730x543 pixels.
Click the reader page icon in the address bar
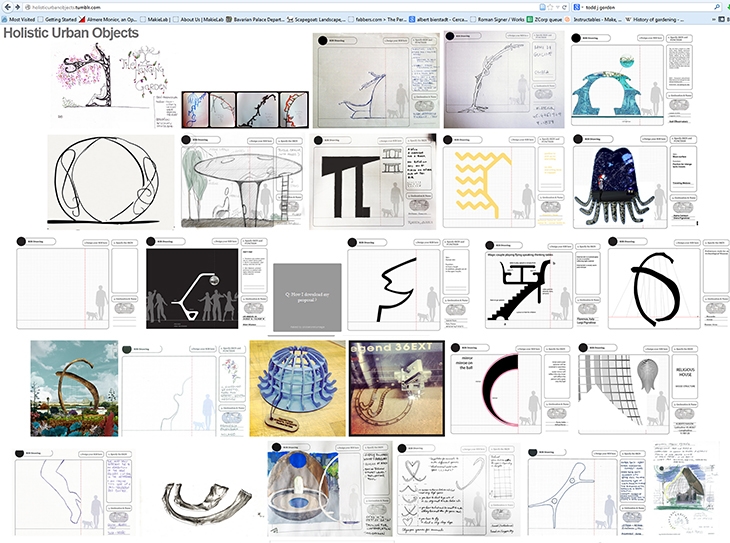pyautogui.click(x=542, y=7)
